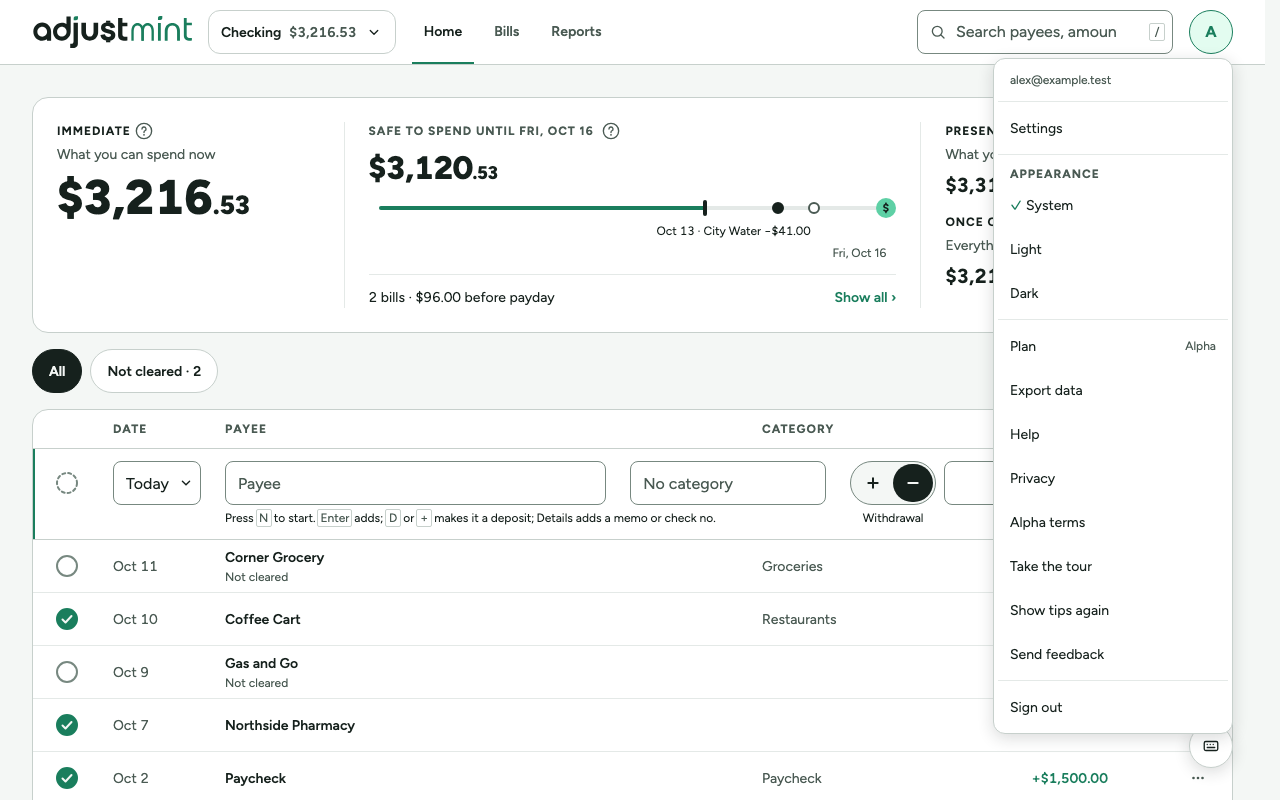Click the Show all bills link
The image size is (1280, 800).
click(x=865, y=297)
